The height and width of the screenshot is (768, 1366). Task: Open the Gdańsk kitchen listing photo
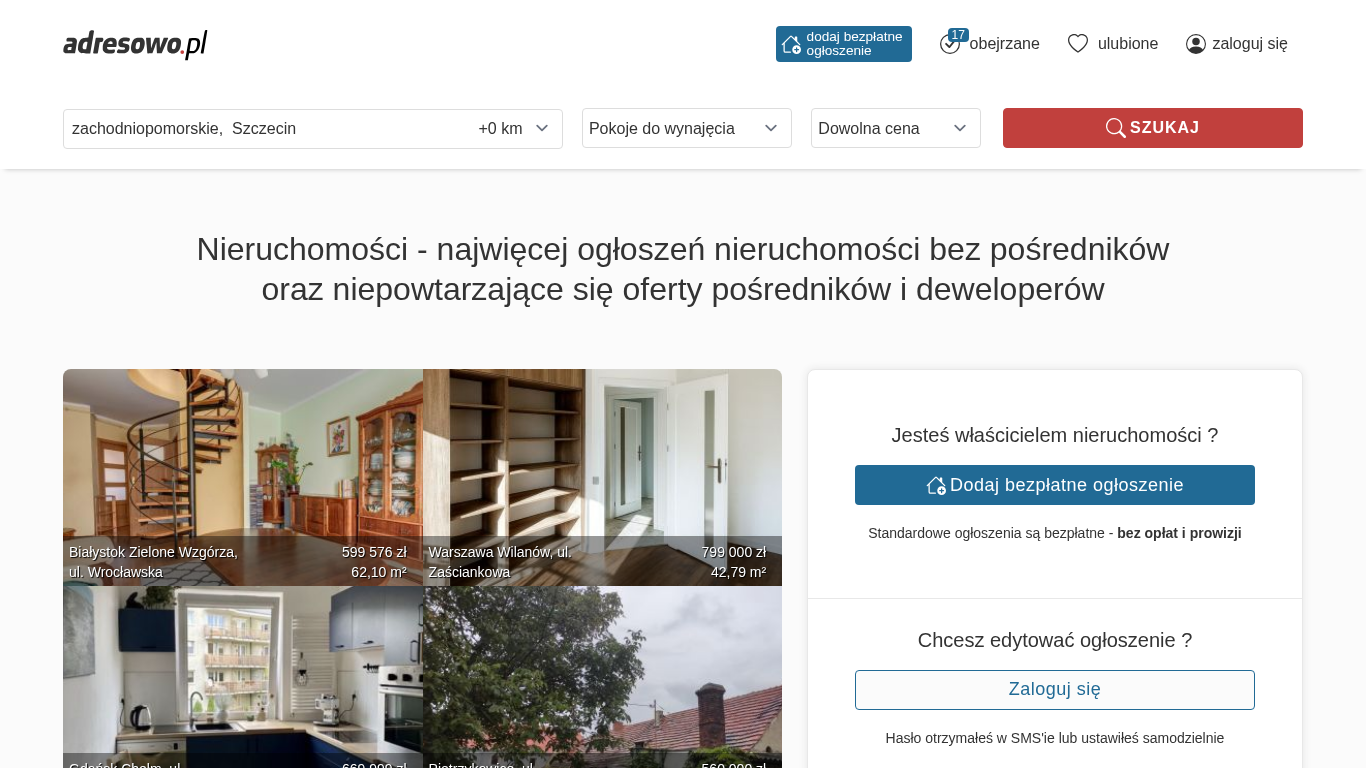pos(242,670)
